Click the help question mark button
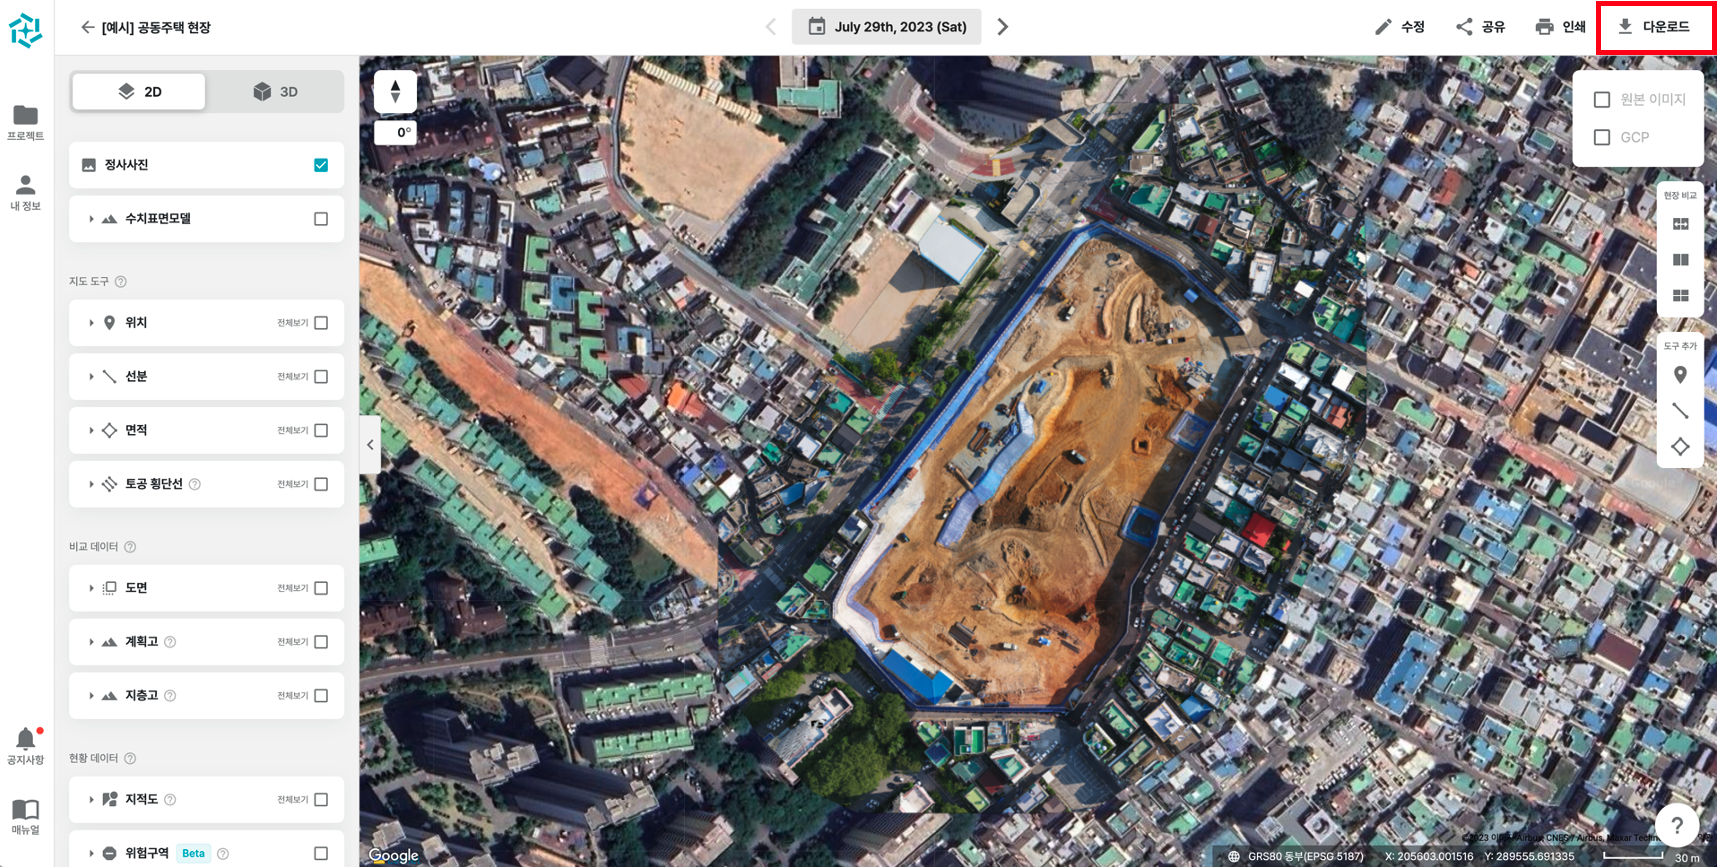 1677,825
